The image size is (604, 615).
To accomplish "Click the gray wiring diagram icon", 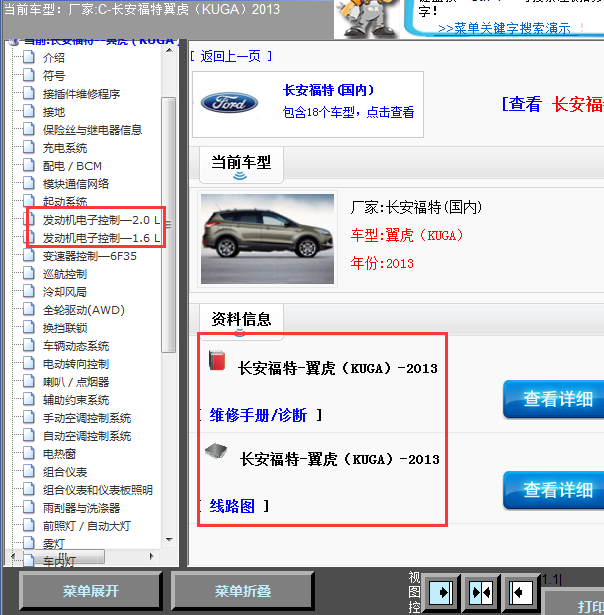I will pyautogui.click(x=216, y=451).
